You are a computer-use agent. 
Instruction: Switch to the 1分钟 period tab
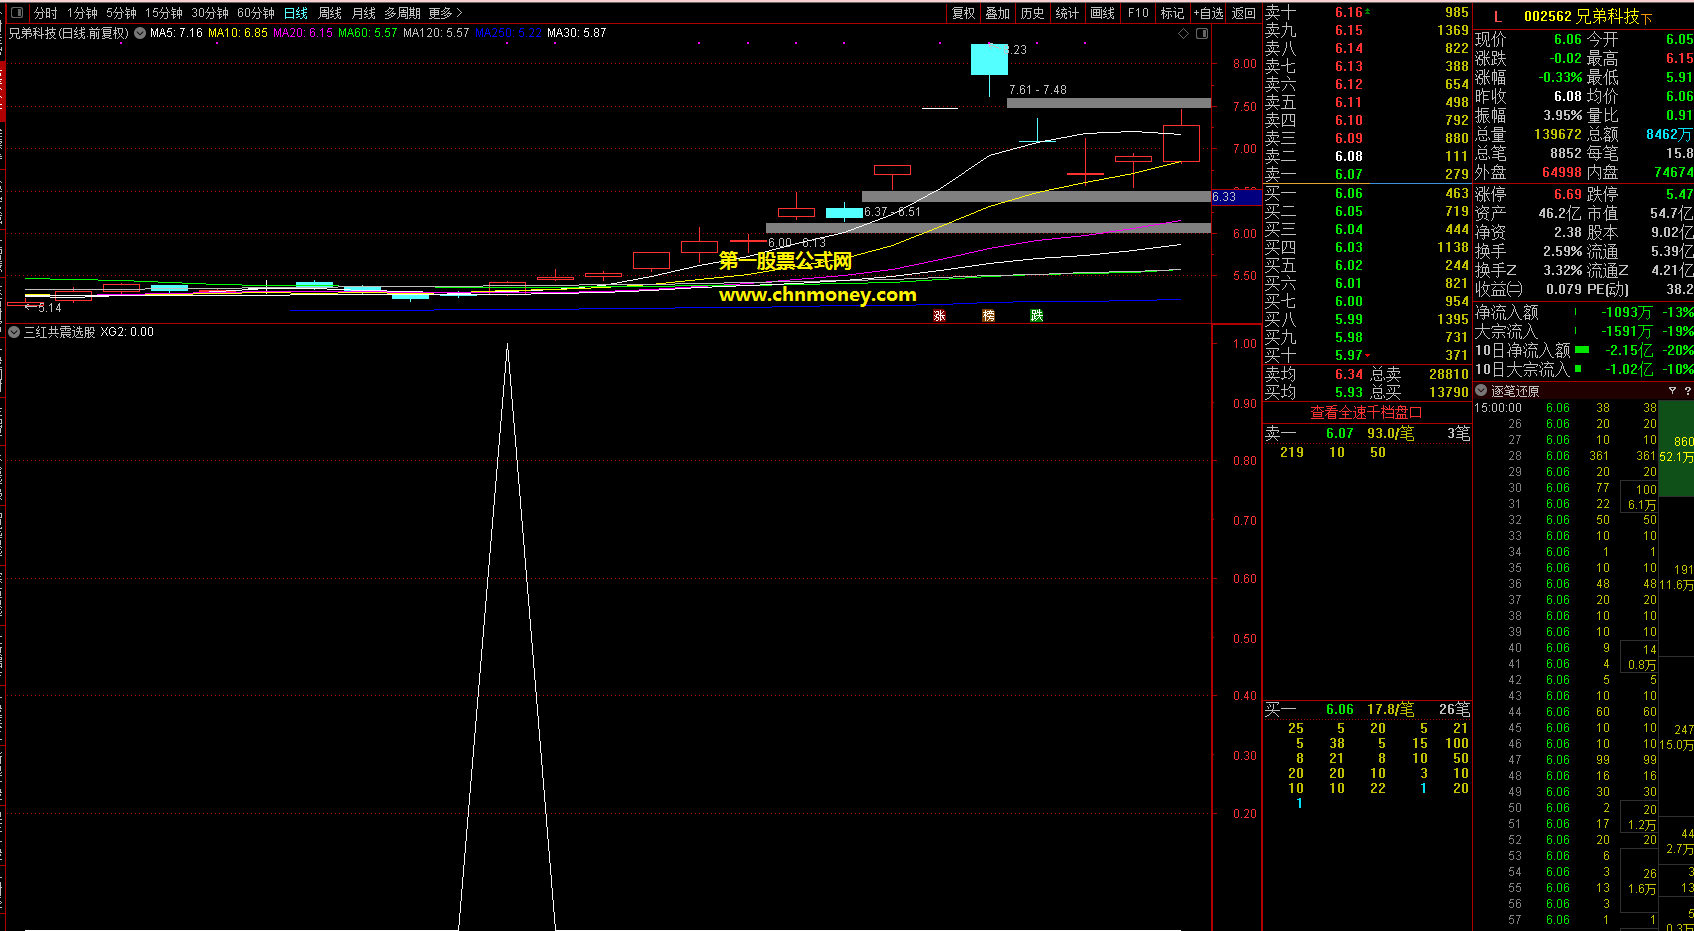coord(82,13)
